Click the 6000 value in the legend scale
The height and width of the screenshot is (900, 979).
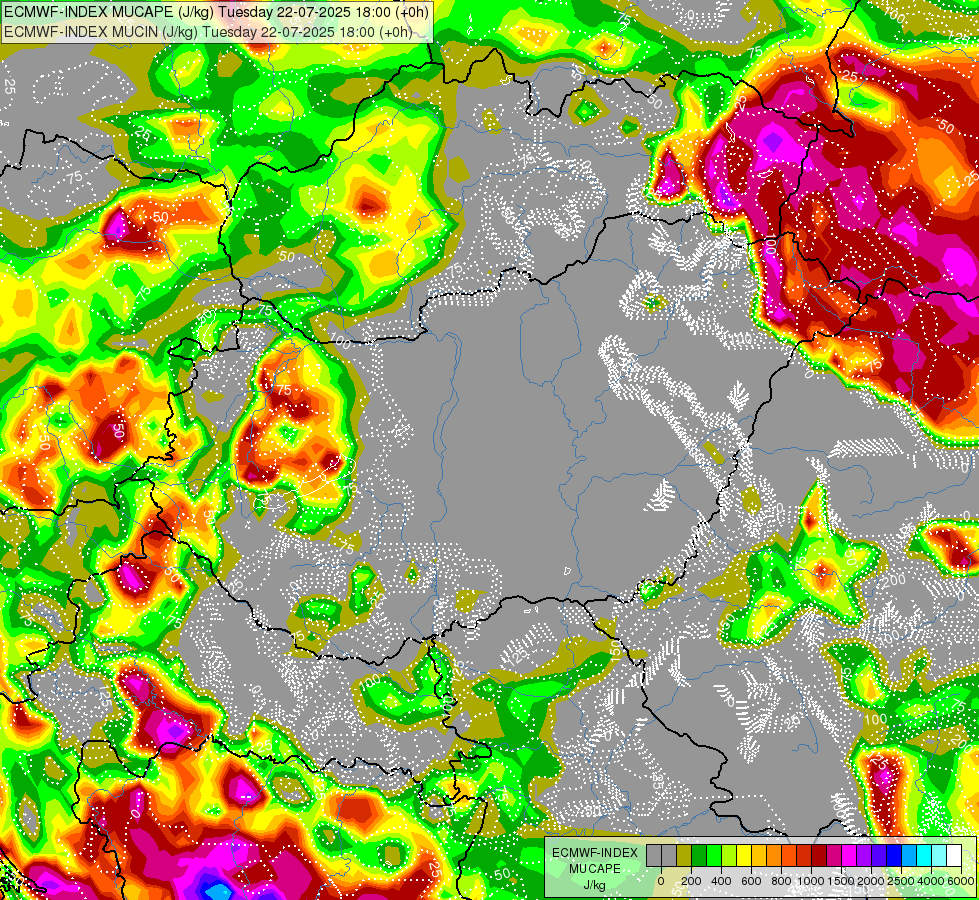pyautogui.click(x=961, y=881)
